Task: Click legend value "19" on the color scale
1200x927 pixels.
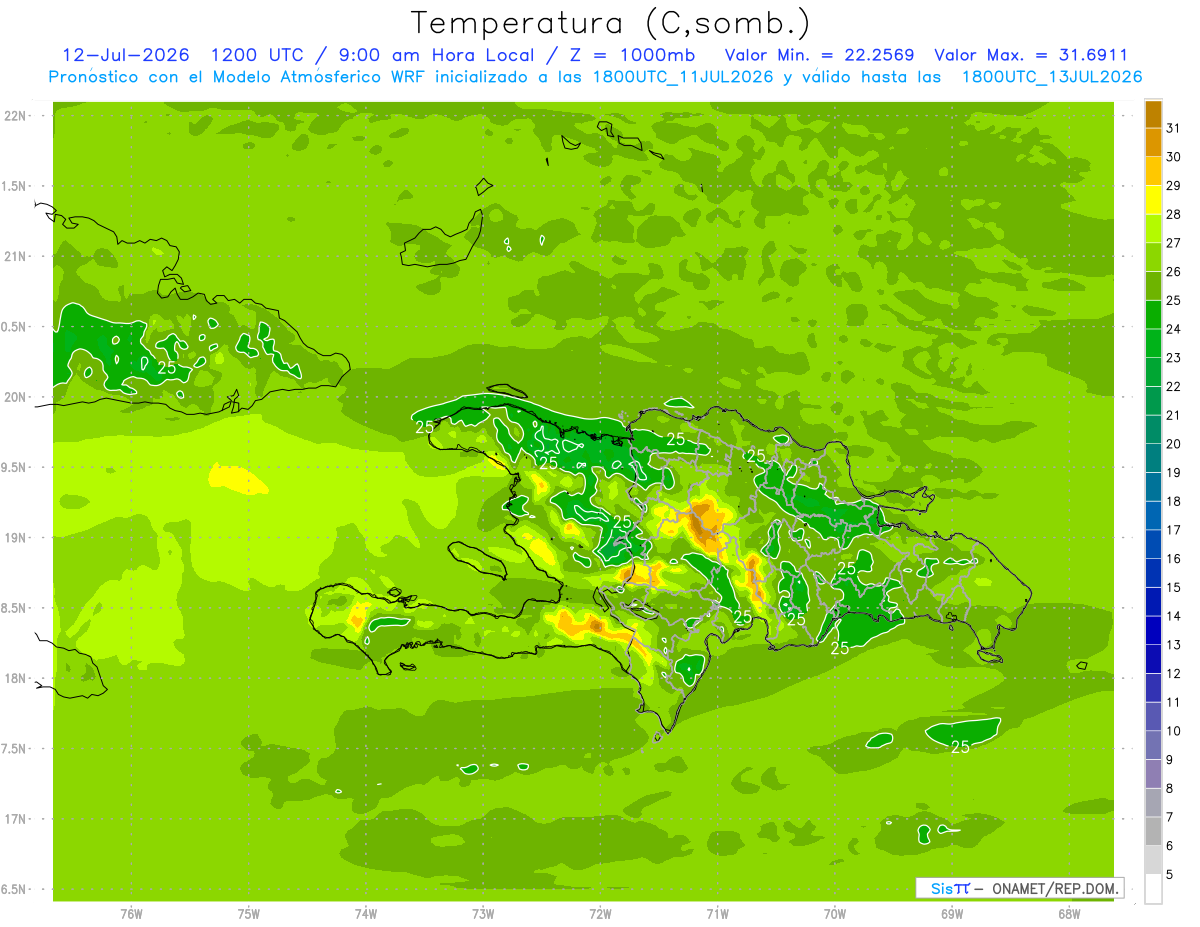Action: tap(1174, 472)
